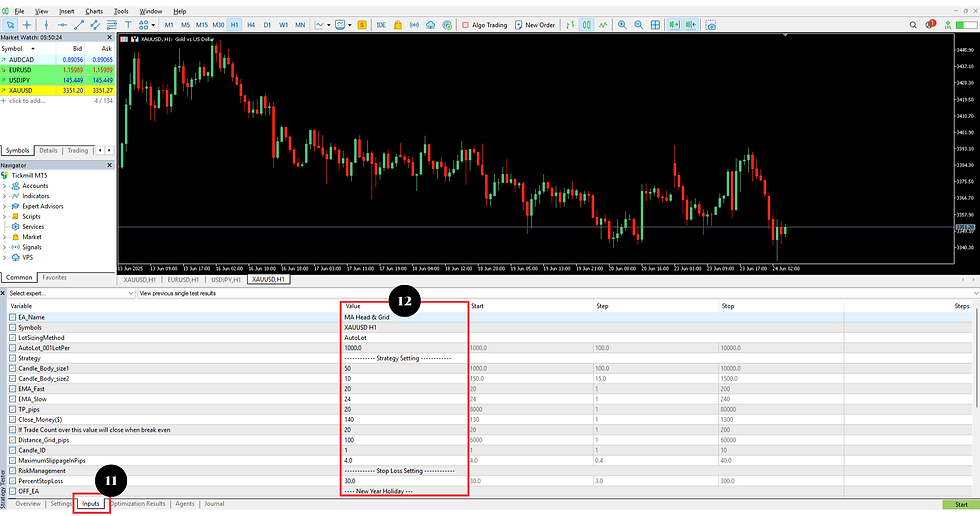The image size is (980, 516).
Task: Select the Fibonacci retracement tool
Action: point(111,25)
